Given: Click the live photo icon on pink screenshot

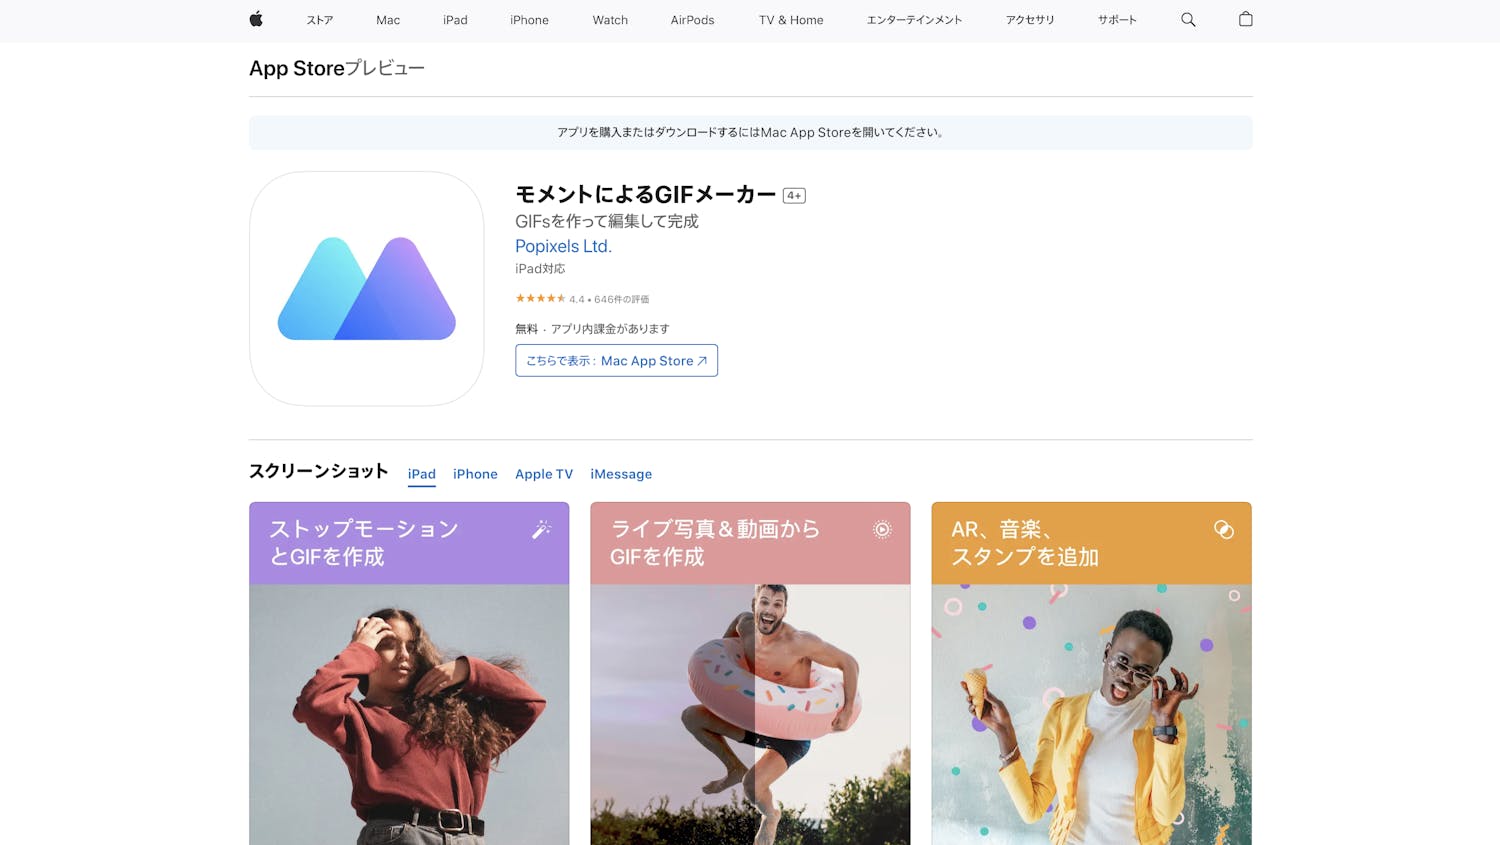Looking at the screenshot, I should [882, 529].
